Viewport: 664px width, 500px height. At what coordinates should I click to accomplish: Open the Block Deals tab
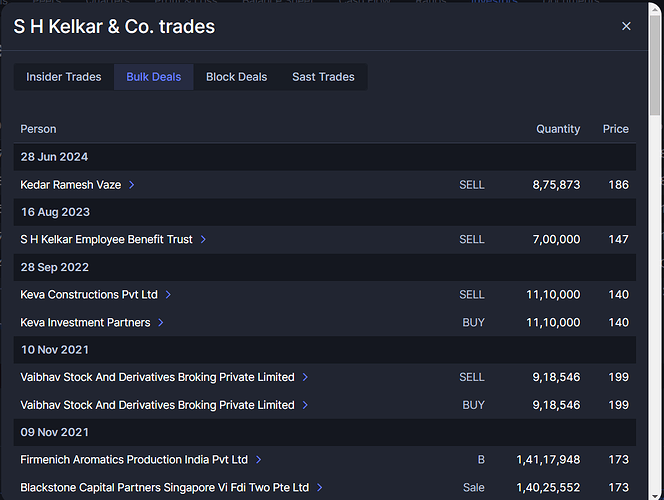pos(236,77)
